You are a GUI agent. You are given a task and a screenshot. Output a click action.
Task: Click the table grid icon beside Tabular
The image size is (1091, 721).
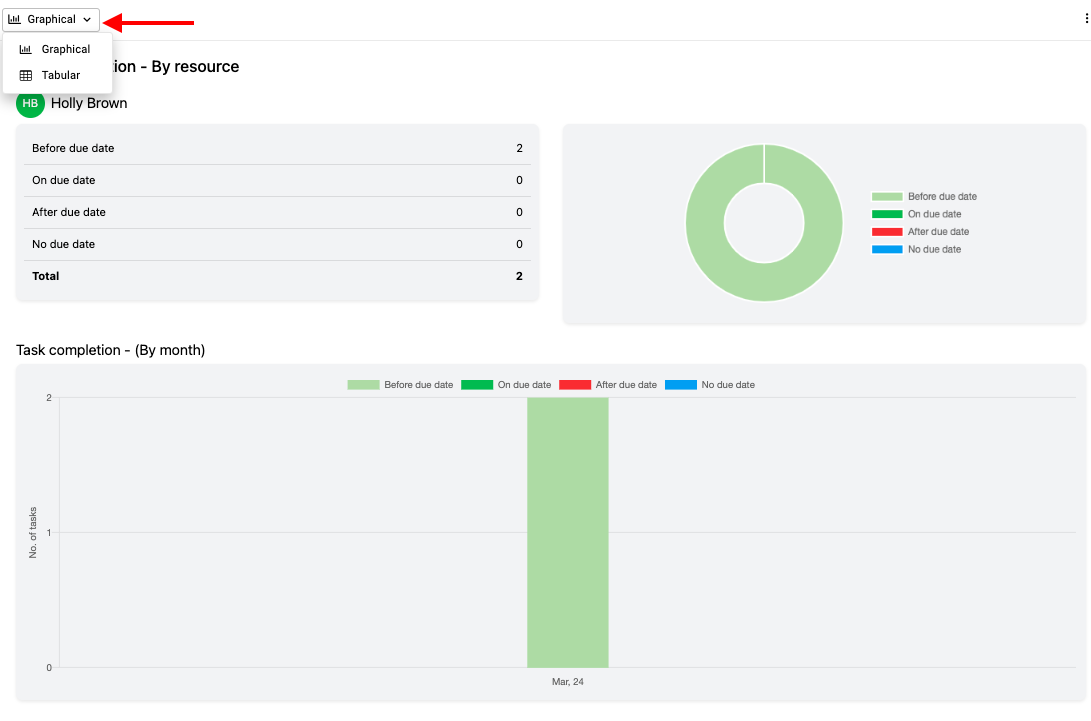coord(26,75)
